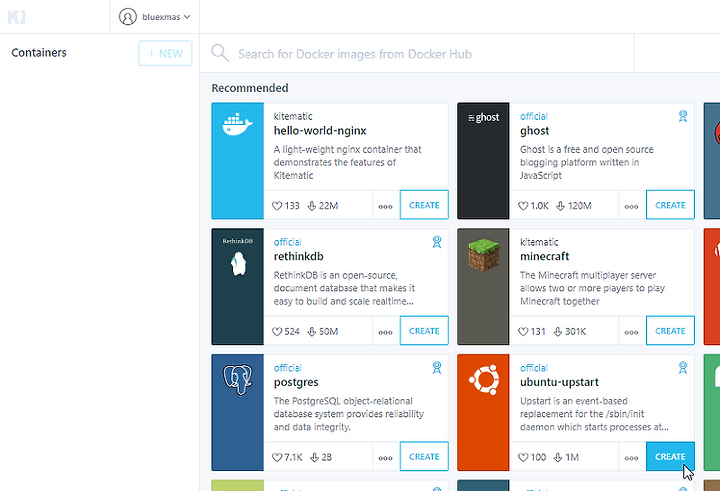Open more options for postgres

[x=385, y=458]
